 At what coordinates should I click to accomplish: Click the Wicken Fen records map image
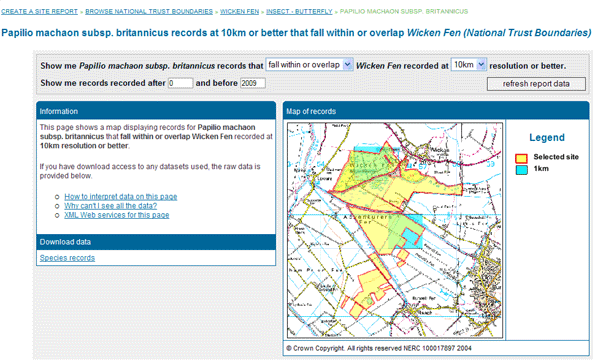point(395,230)
